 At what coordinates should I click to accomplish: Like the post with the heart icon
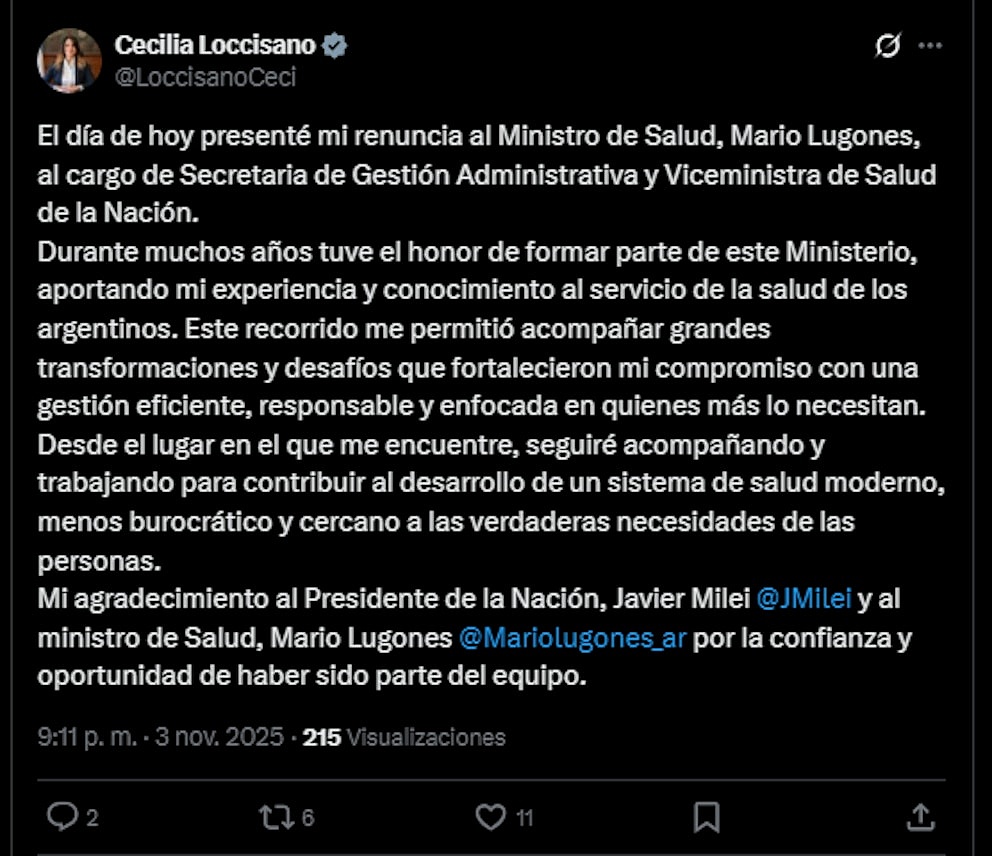coord(490,817)
